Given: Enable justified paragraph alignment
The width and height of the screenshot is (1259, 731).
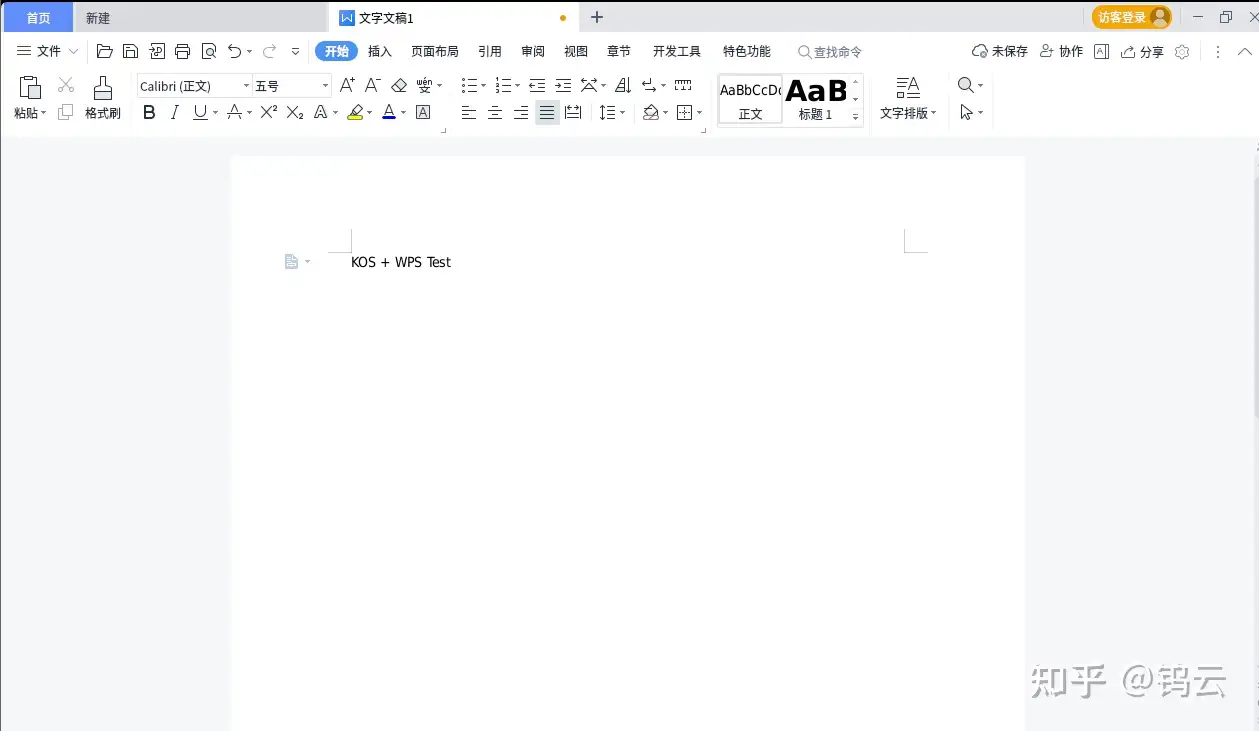Looking at the screenshot, I should point(546,112).
